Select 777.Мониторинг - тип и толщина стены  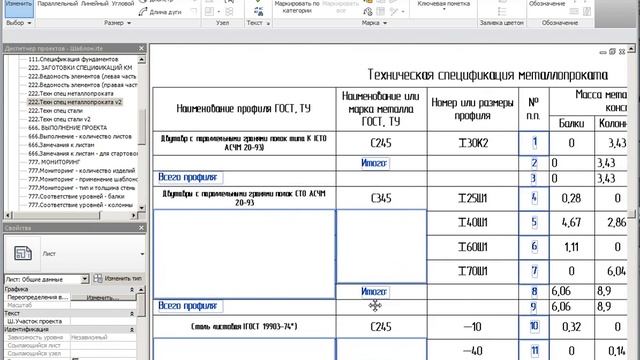(x=82, y=188)
